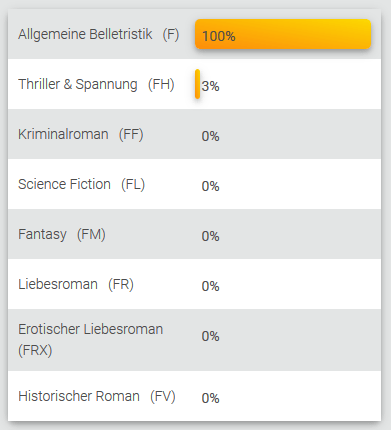Viewport: 391px width, 430px height.
Task: Select the Allgemeine Belletristik (F) row
Action: 194,34
